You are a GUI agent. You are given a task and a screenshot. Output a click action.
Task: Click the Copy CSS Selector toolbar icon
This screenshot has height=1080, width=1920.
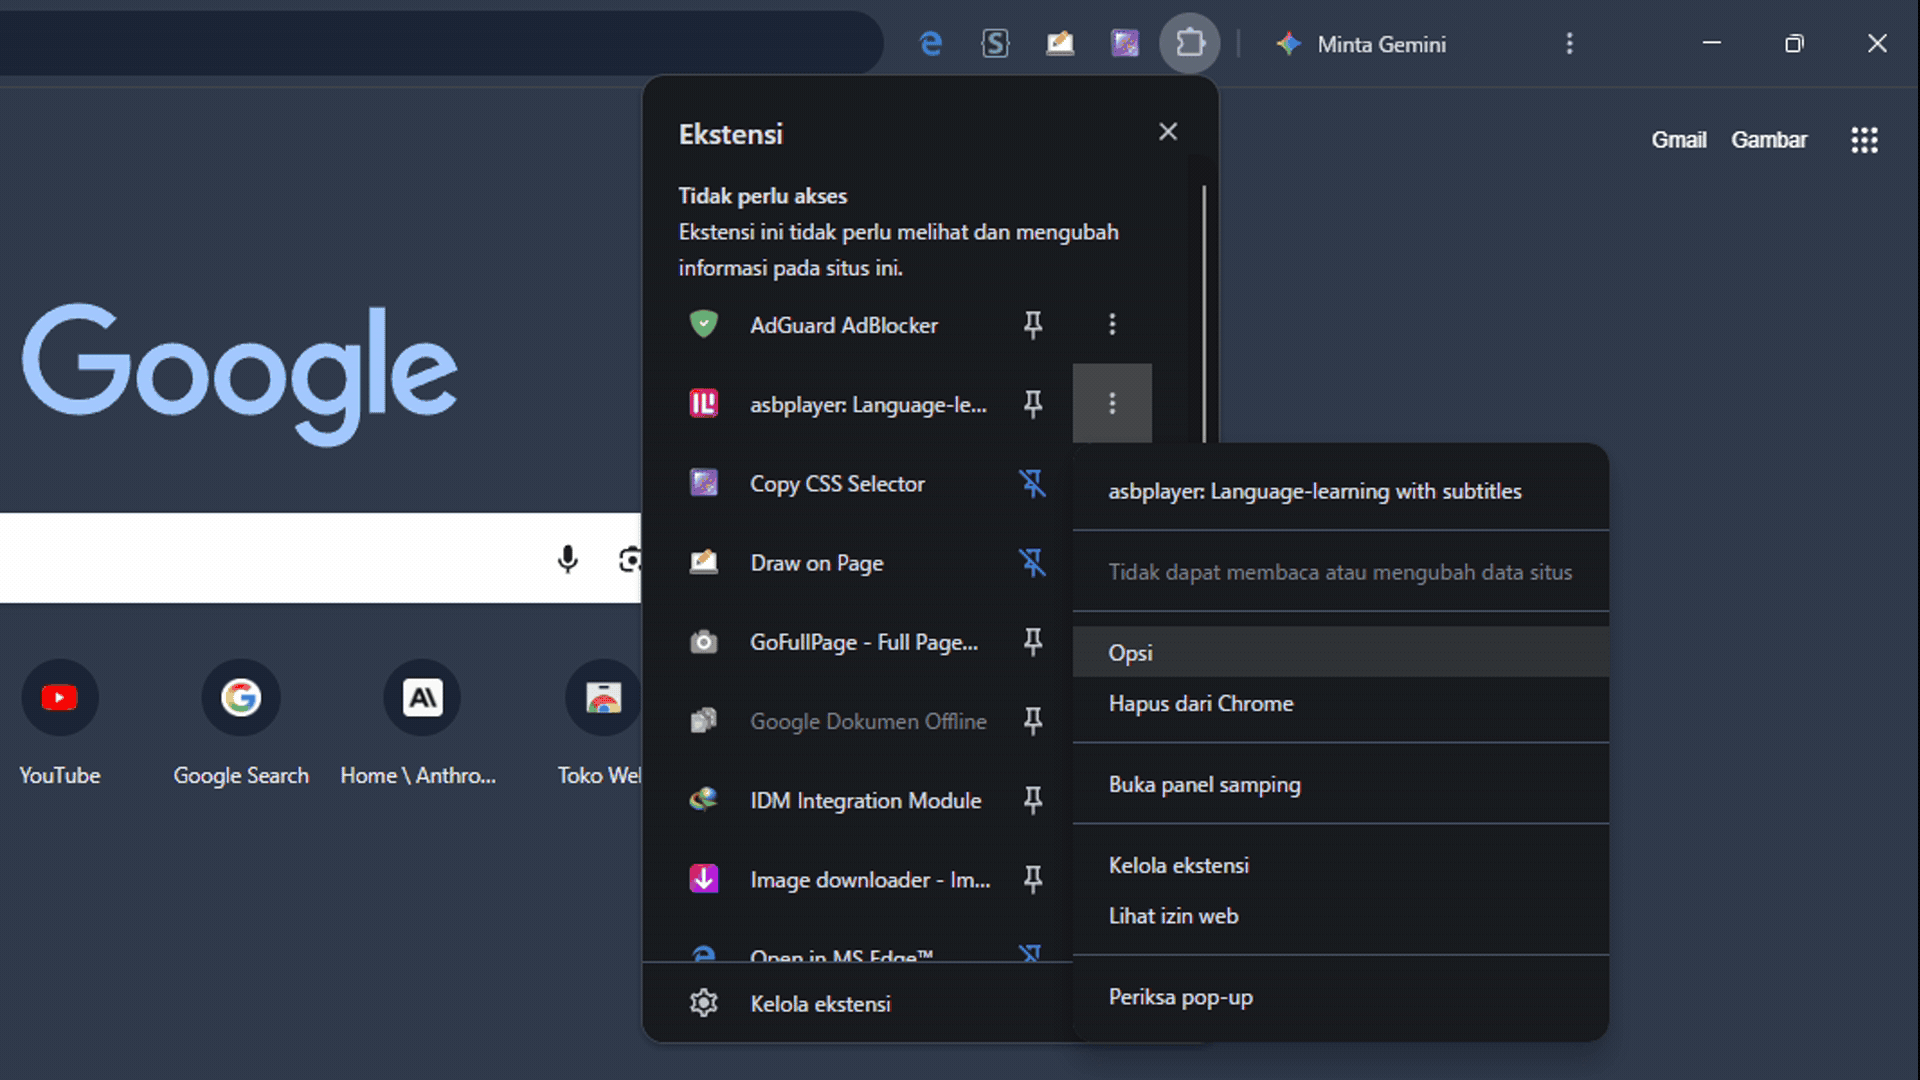click(1125, 44)
